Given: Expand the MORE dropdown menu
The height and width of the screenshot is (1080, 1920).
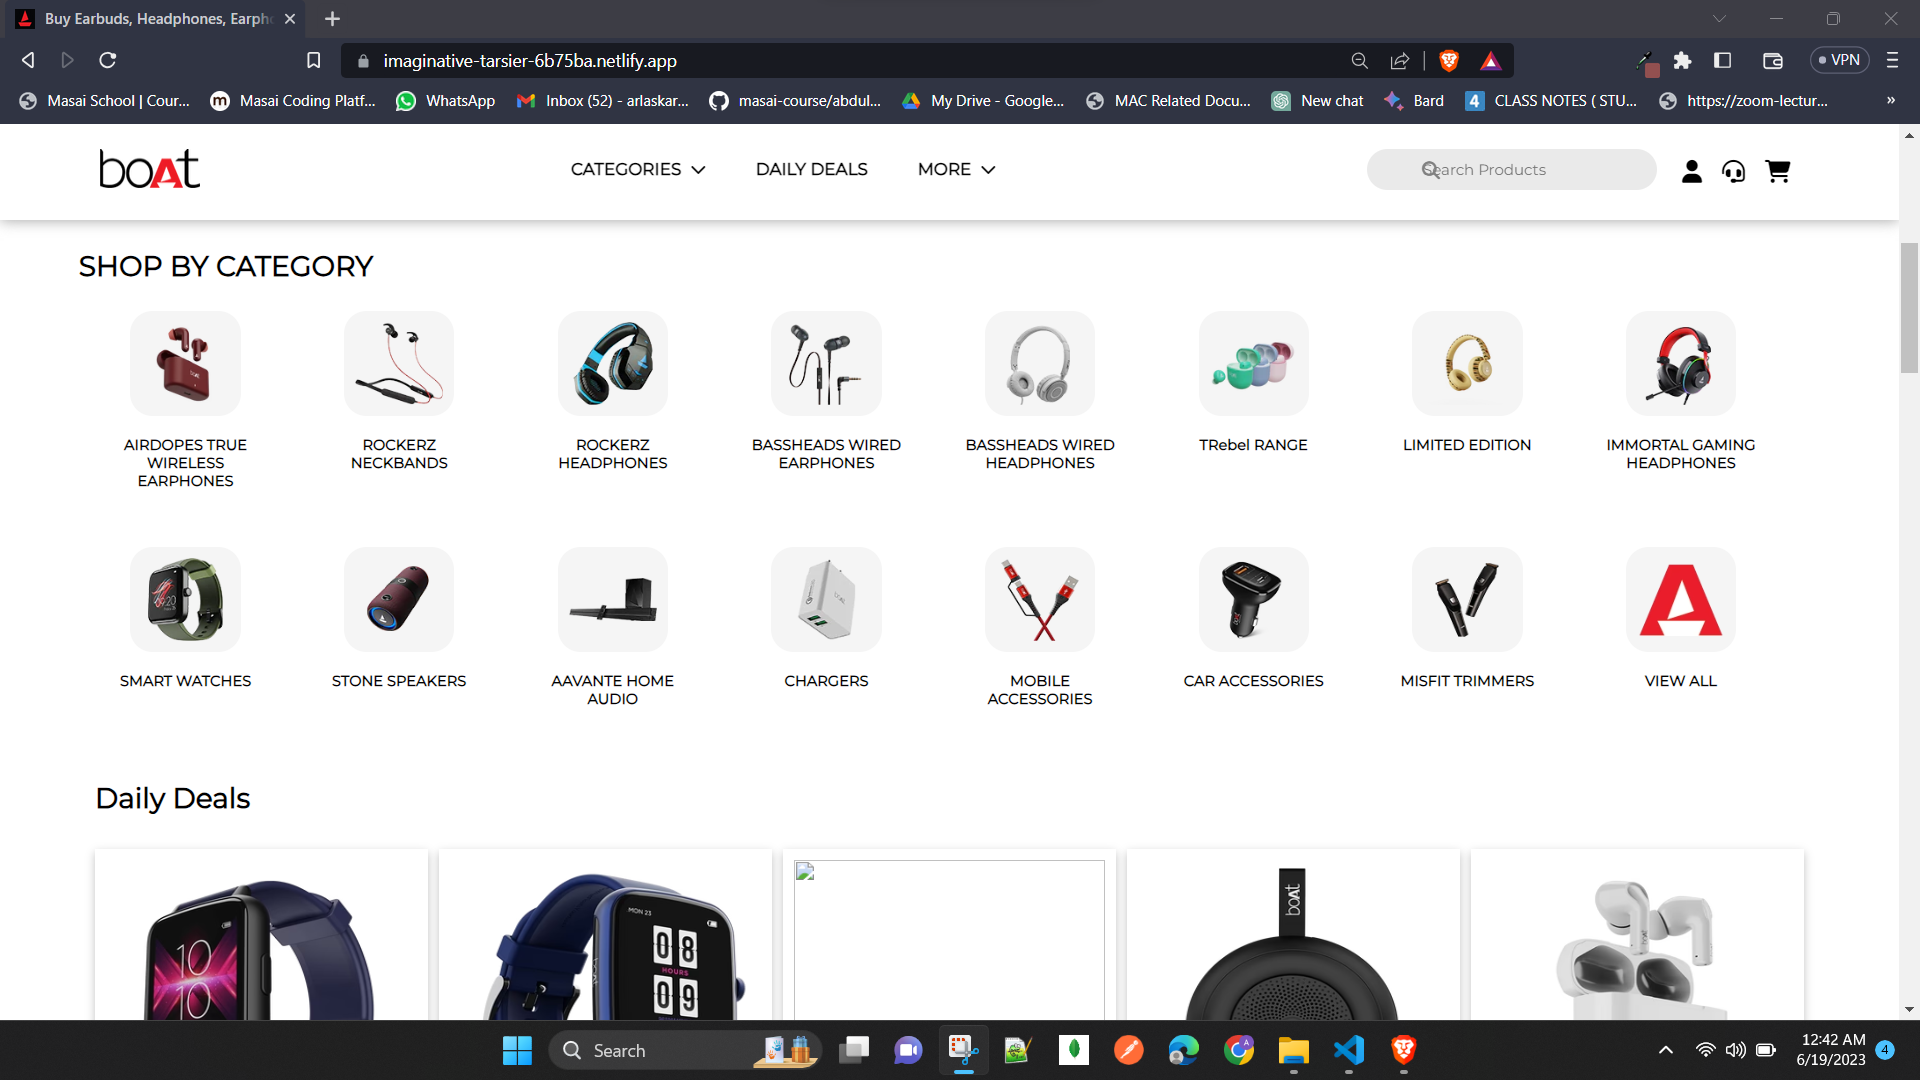Looking at the screenshot, I should [x=956, y=169].
